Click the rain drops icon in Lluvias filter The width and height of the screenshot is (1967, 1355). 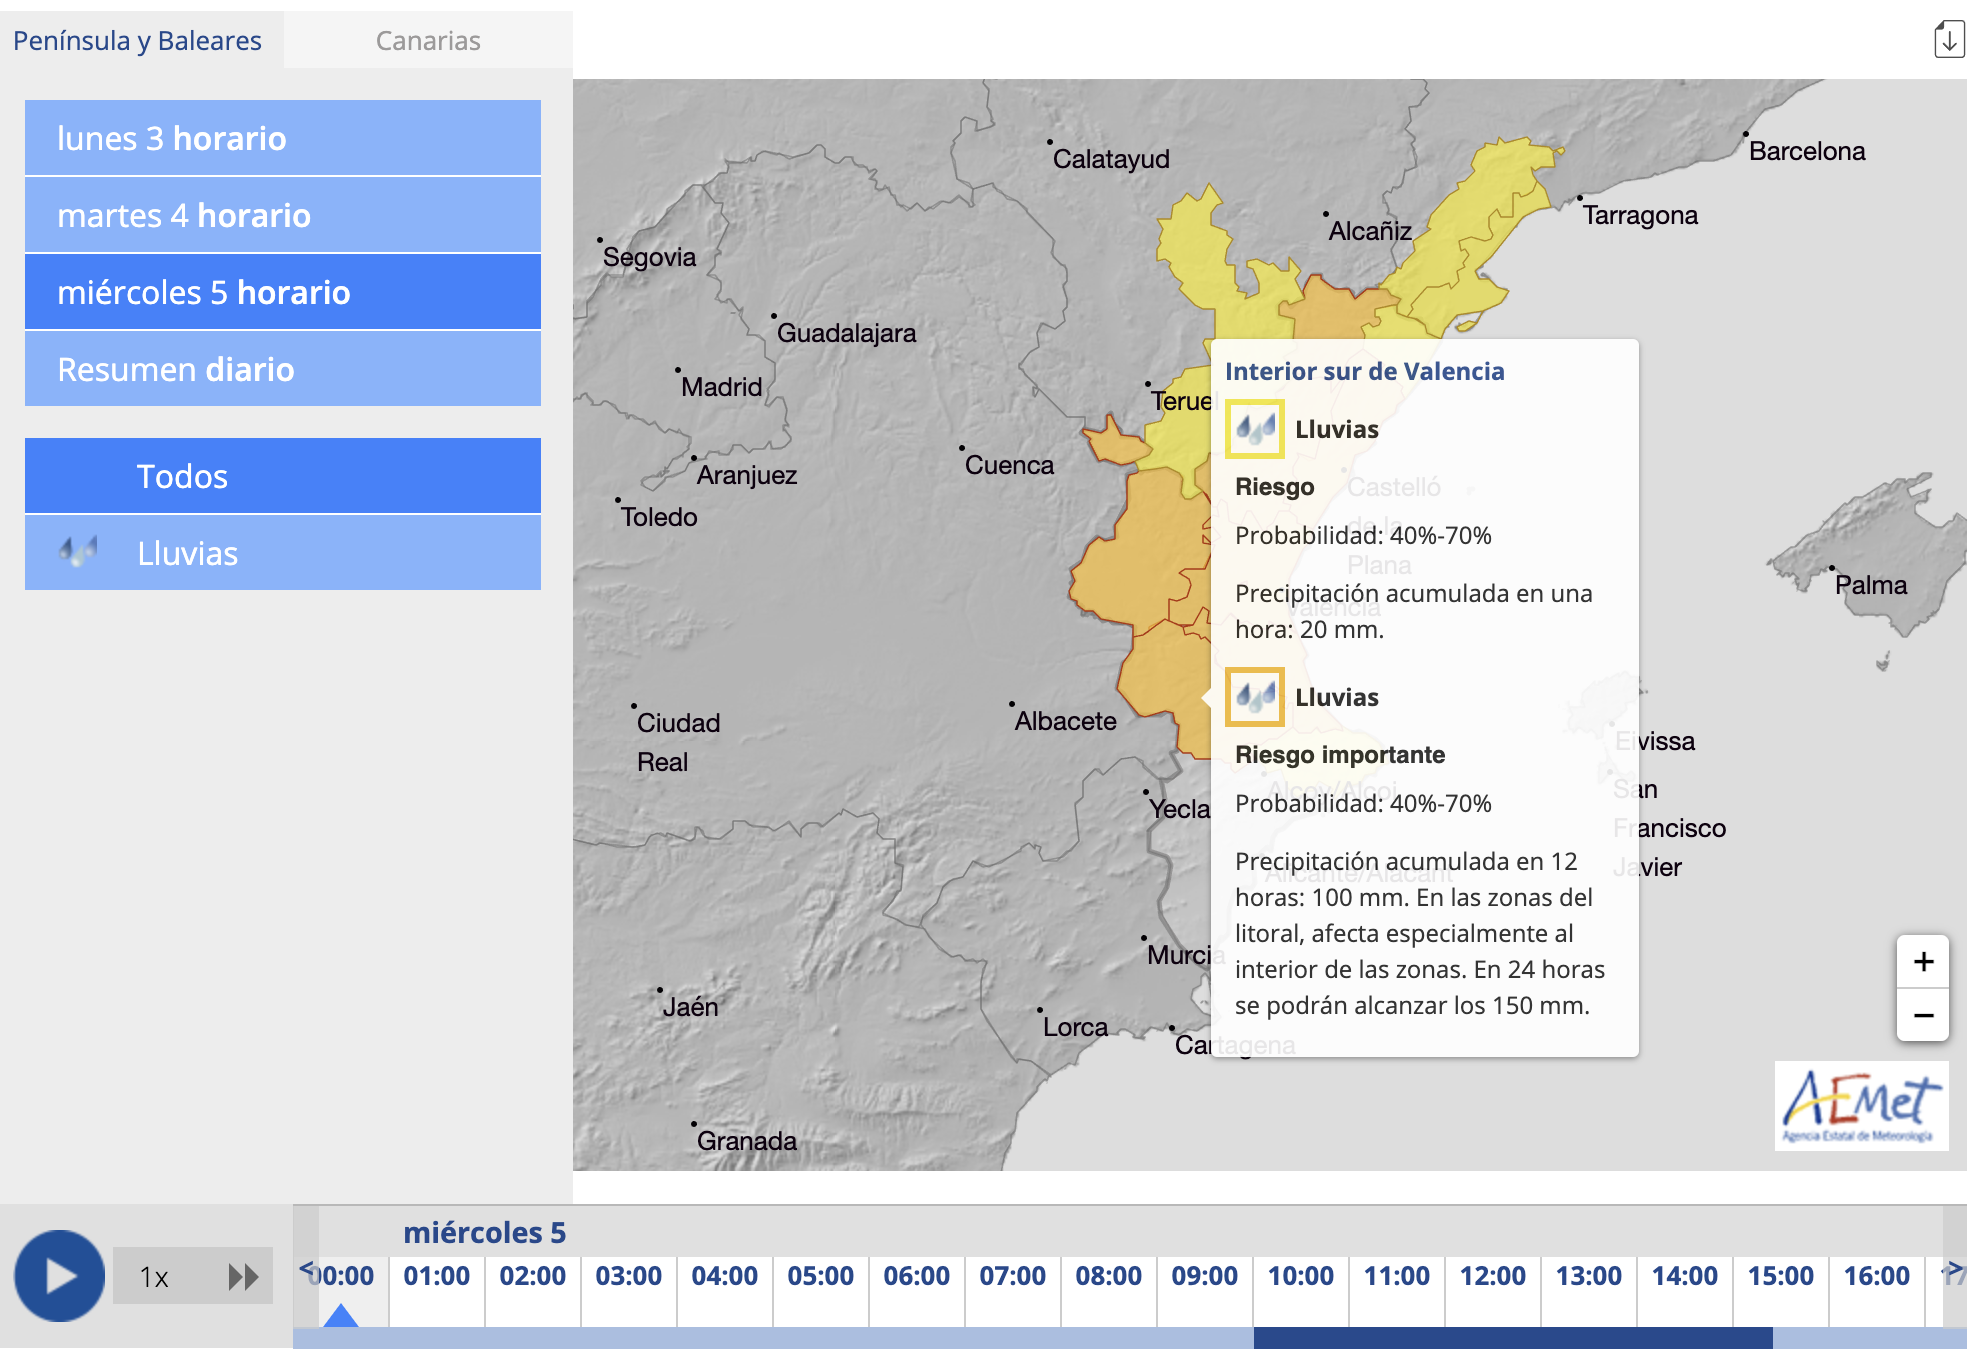point(78,551)
